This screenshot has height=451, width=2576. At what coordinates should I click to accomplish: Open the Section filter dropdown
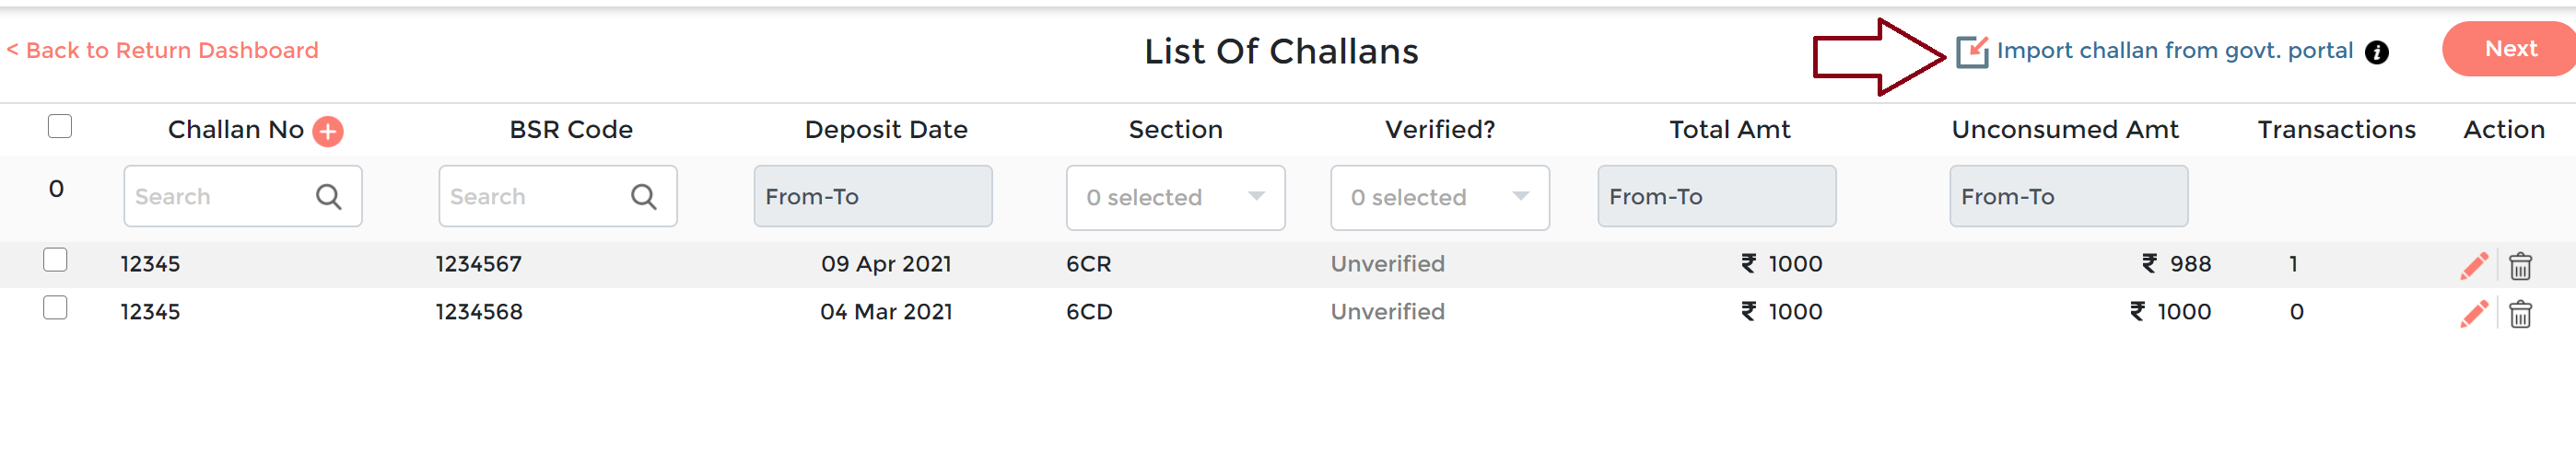tap(1175, 198)
